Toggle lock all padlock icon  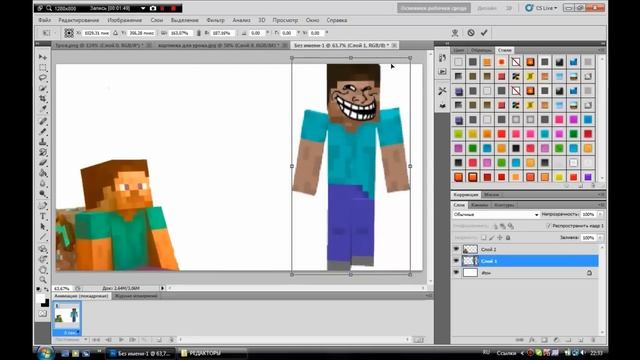pos(508,238)
